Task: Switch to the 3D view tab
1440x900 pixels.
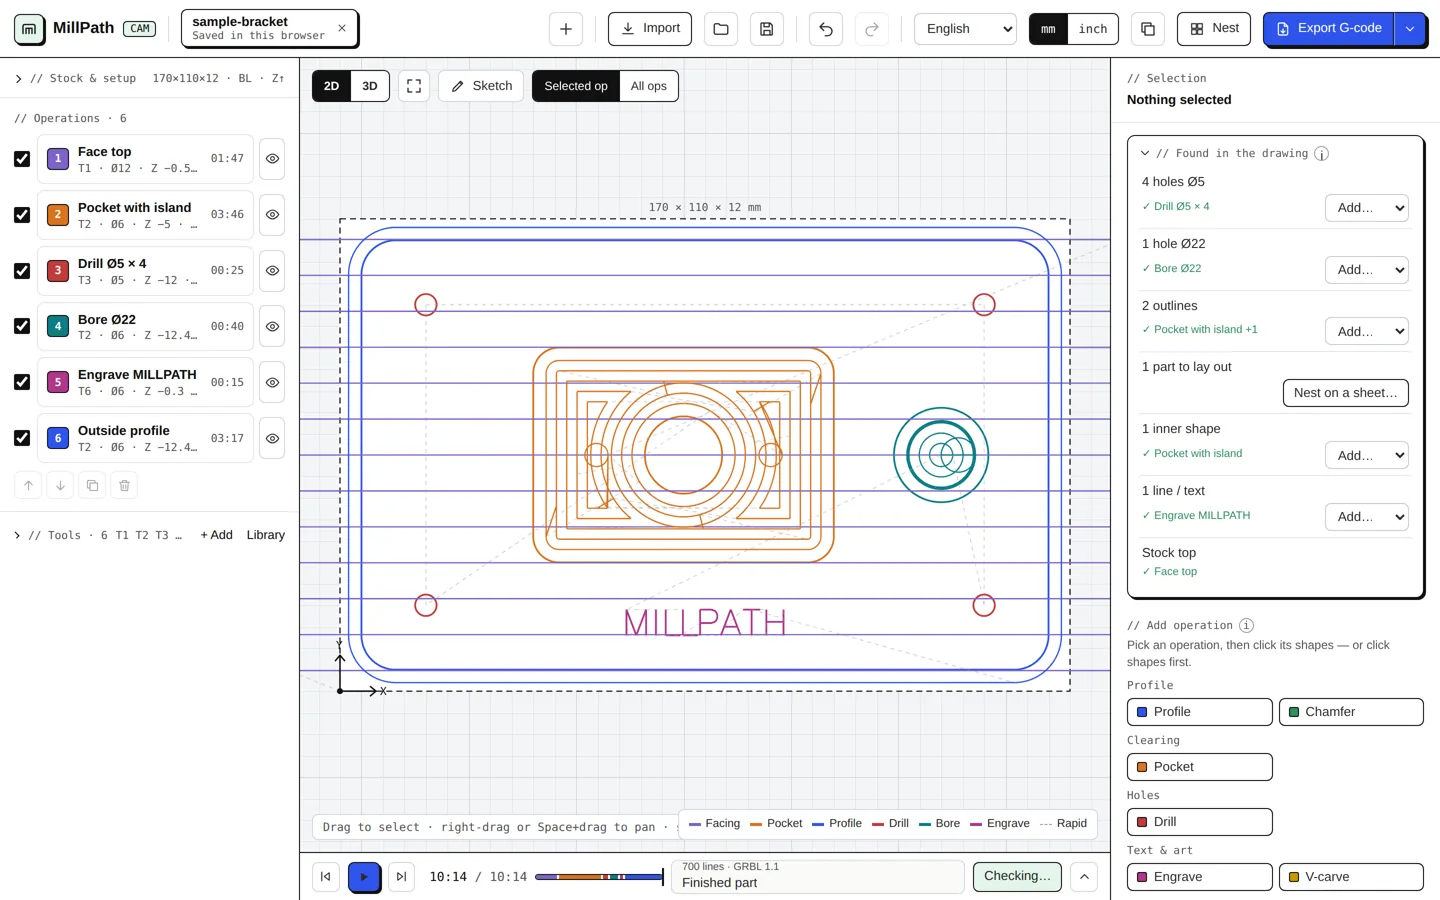Action: coord(370,86)
